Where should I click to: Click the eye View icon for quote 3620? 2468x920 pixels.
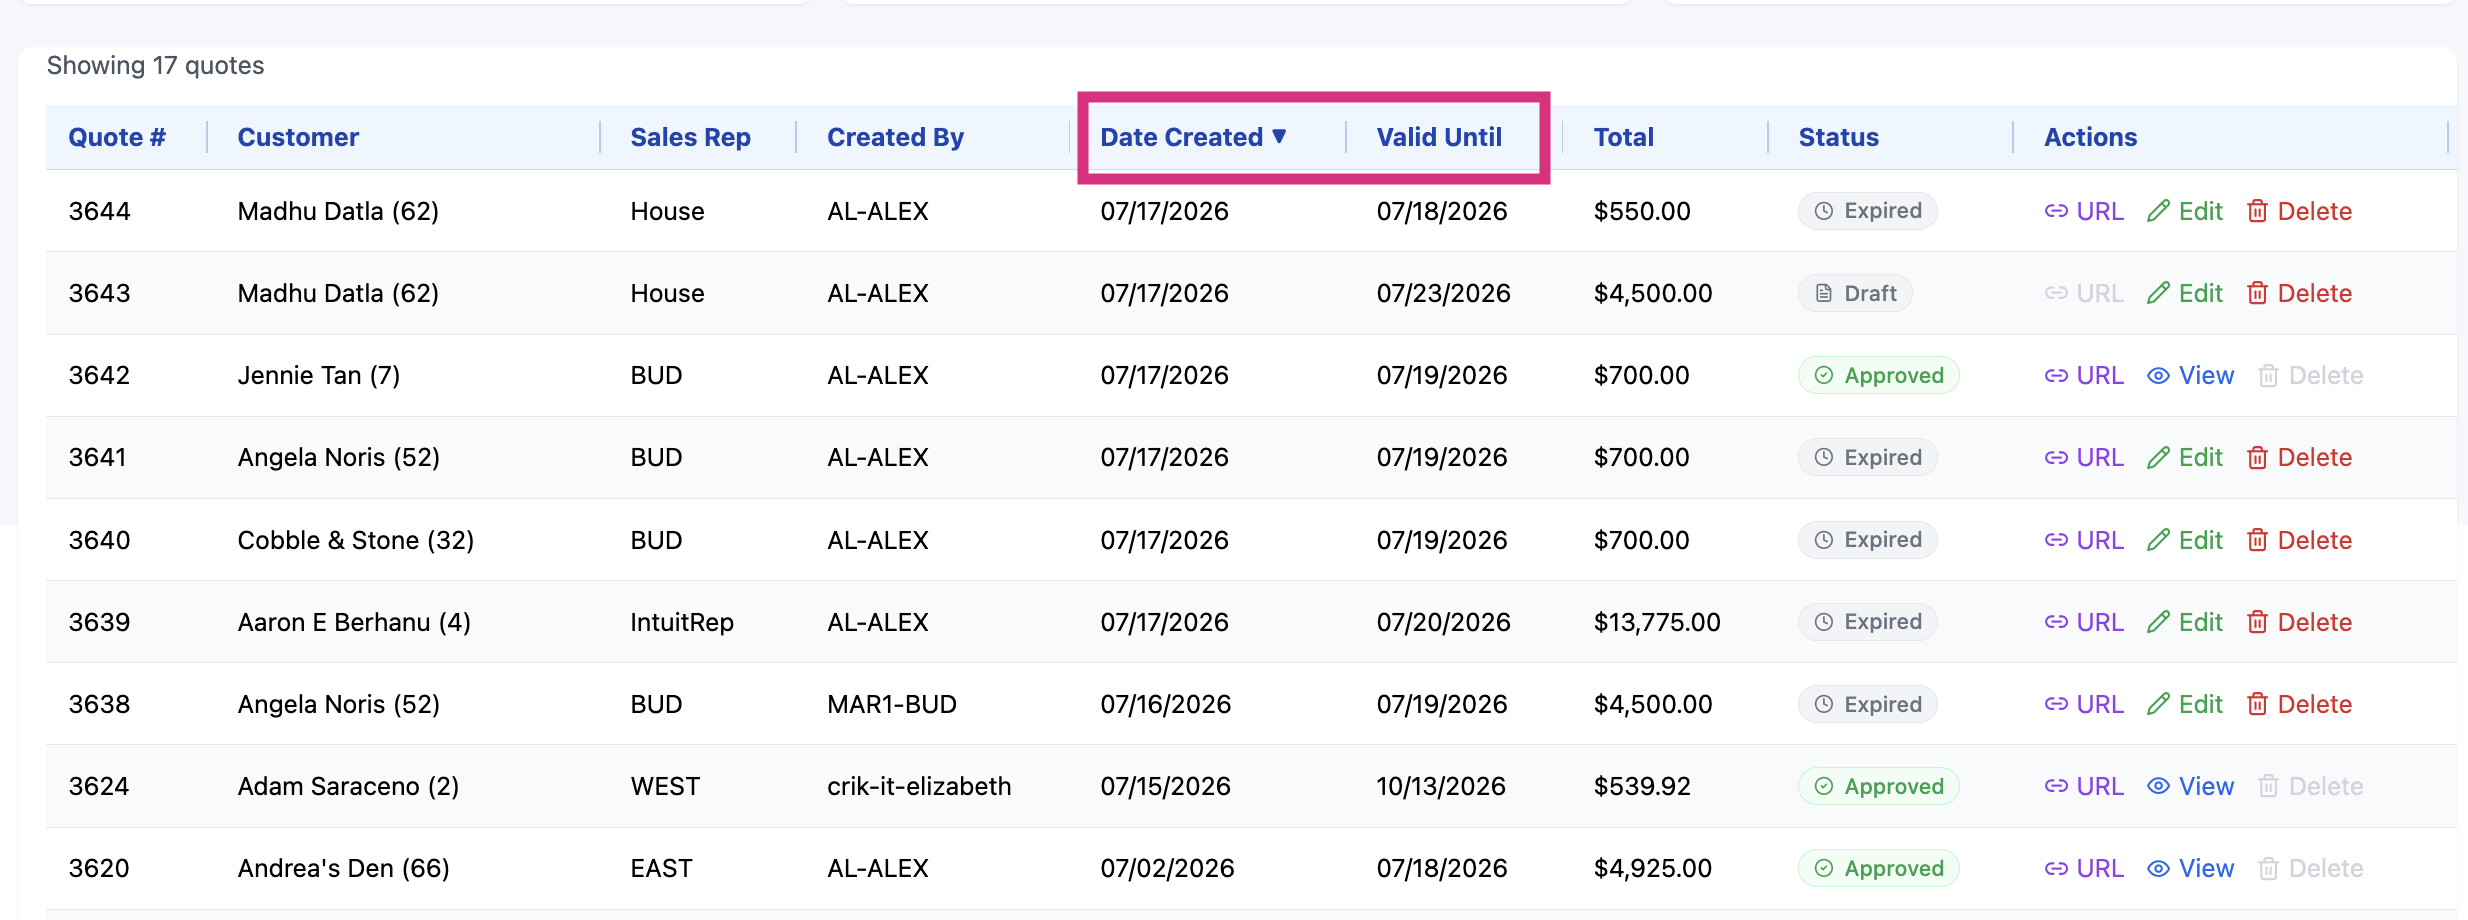pyautogui.click(x=2158, y=868)
